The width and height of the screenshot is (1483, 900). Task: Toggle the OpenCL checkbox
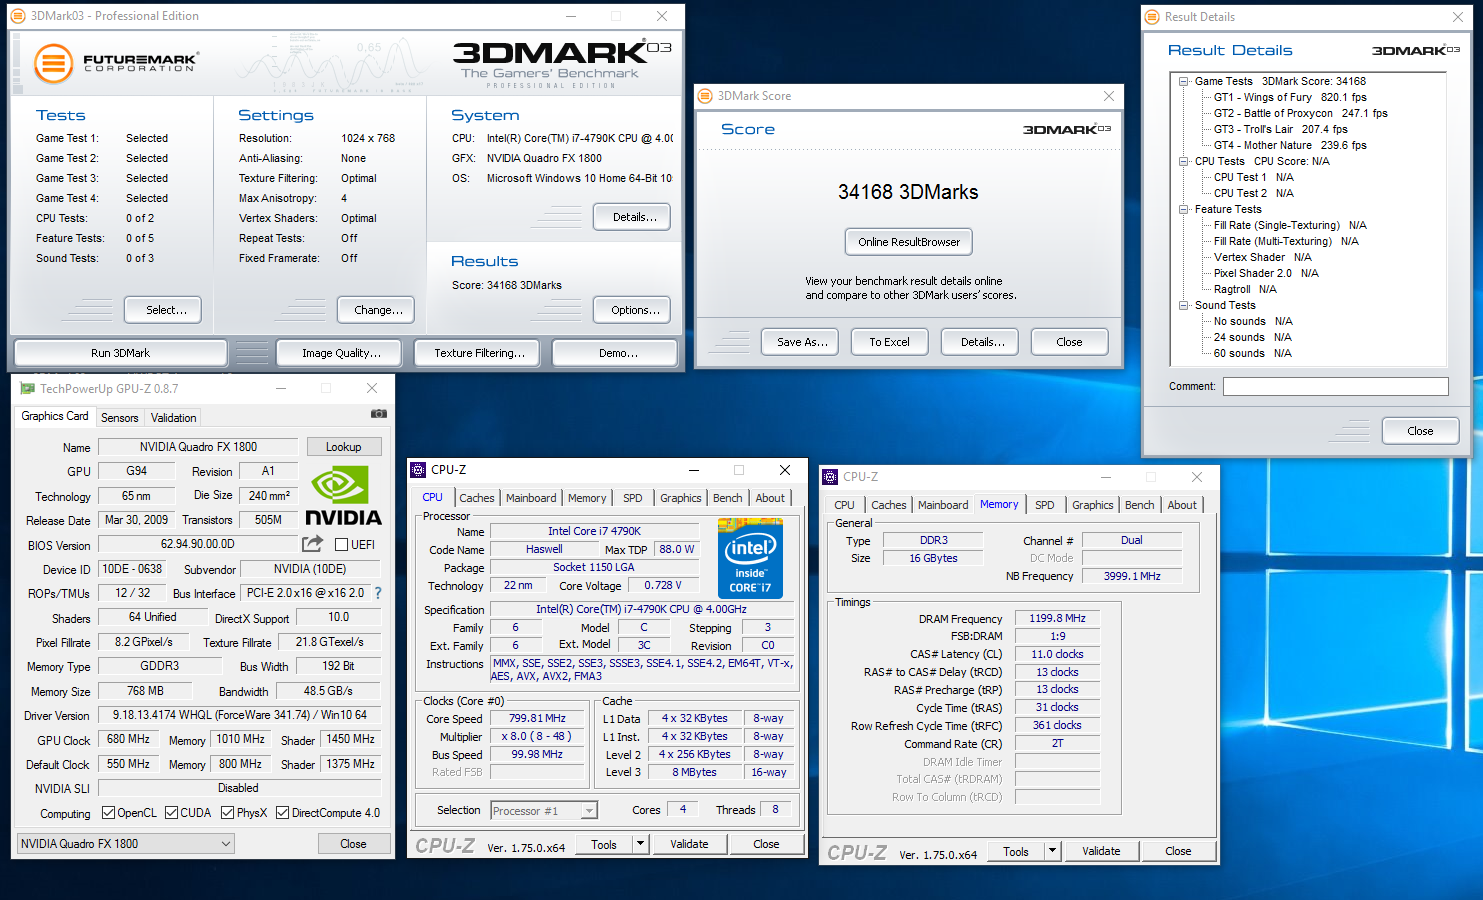tap(108, 812)
